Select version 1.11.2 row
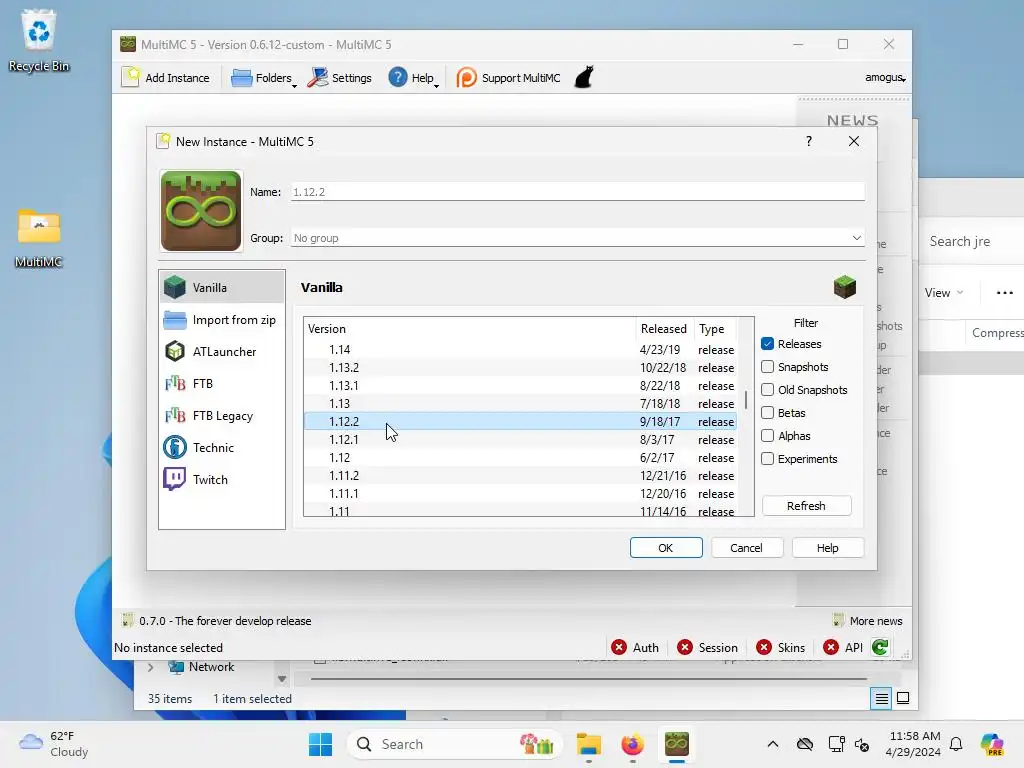This screenshot has height=768, width=1024. click(520, 475)
